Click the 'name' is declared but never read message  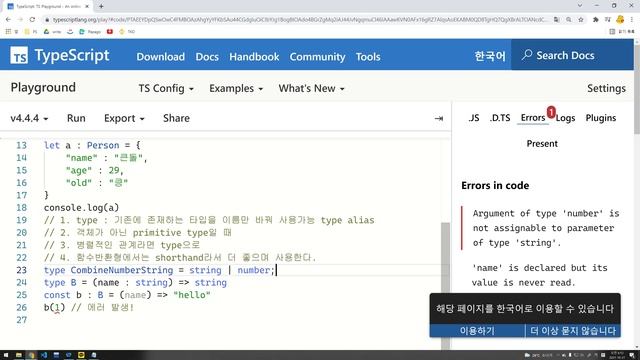click(x=540, y=275)
